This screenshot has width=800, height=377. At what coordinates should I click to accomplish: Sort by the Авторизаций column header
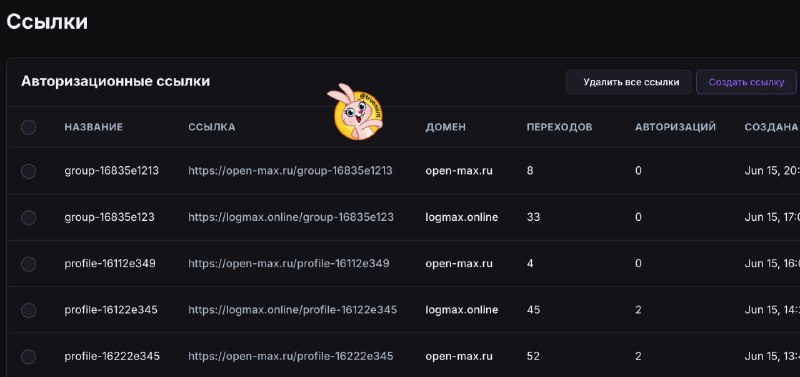[x=676, y=127]
